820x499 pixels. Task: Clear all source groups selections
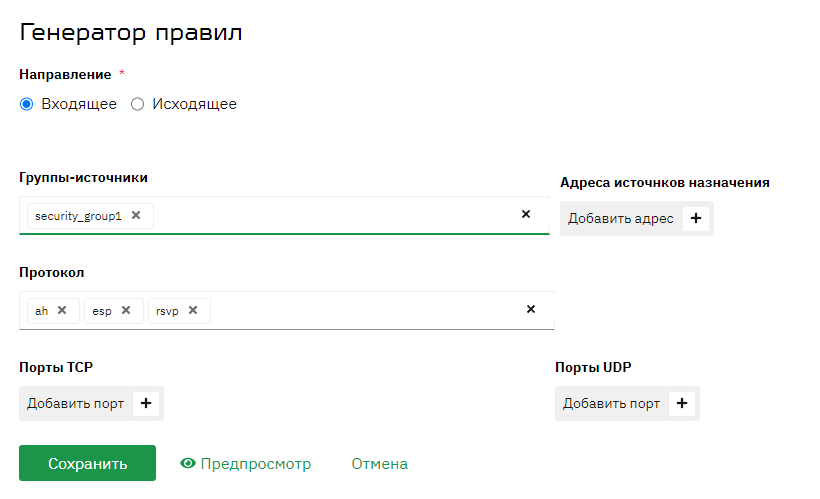coord(526,214)
